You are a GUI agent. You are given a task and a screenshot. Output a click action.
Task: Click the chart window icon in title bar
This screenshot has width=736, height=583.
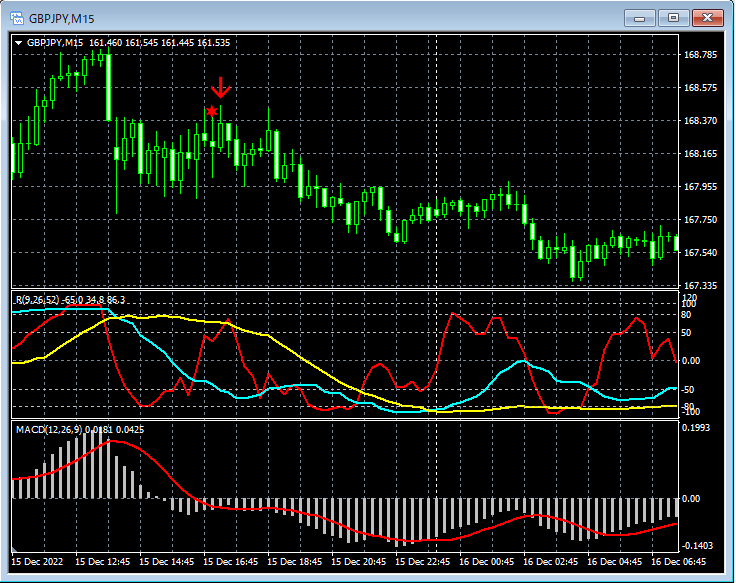point(16,18)
